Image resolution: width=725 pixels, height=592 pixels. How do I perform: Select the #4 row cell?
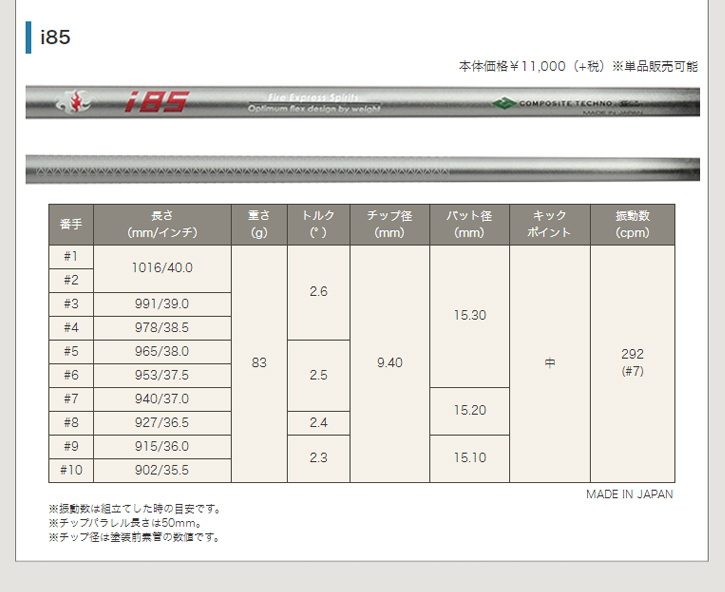tap(71, 328)
